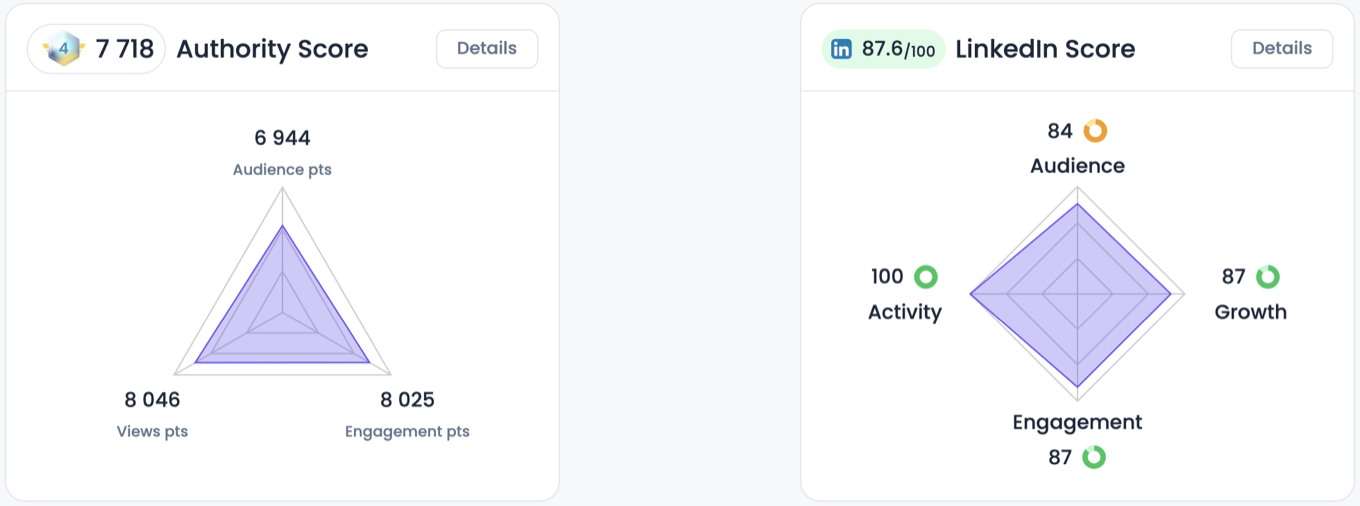The width and height of the screenshot is (1360, 506).
Task: Click the green Engagement donut icon
Action: pyautogui.click(x=1094, y=458)
